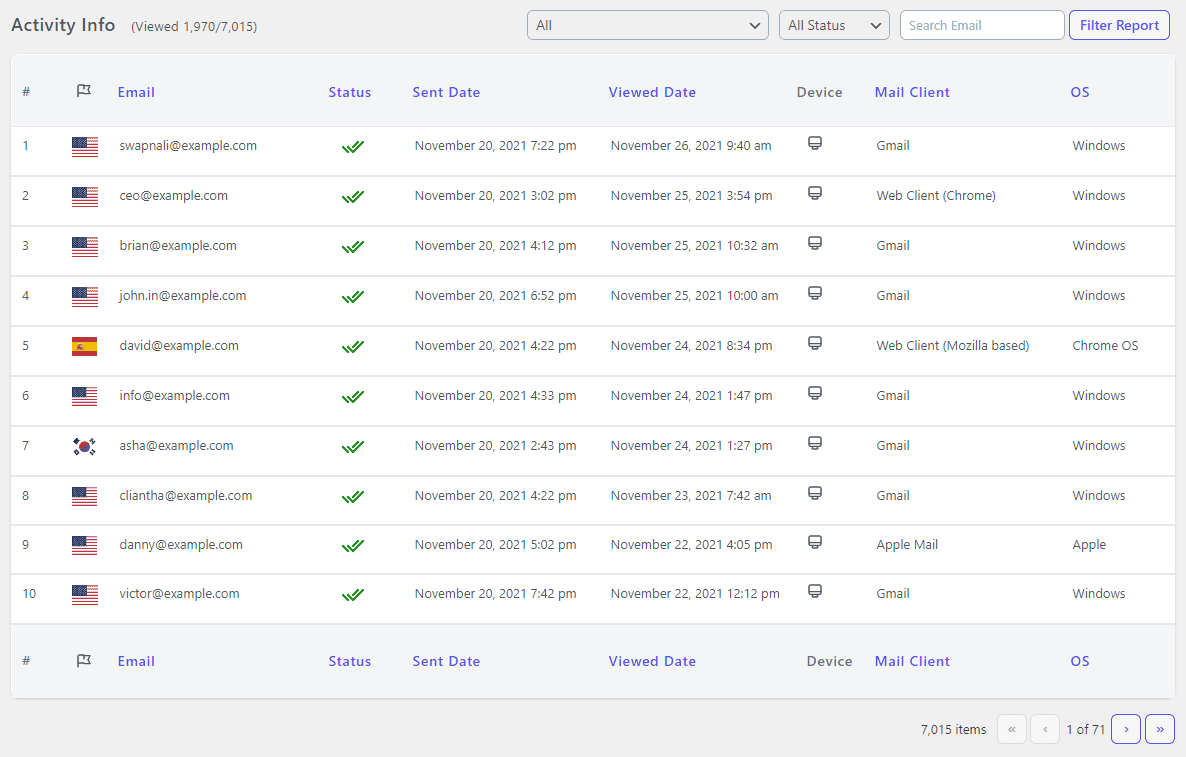
Task: Click the desktop device icon for info@example.com
Action: click(815, 392)
